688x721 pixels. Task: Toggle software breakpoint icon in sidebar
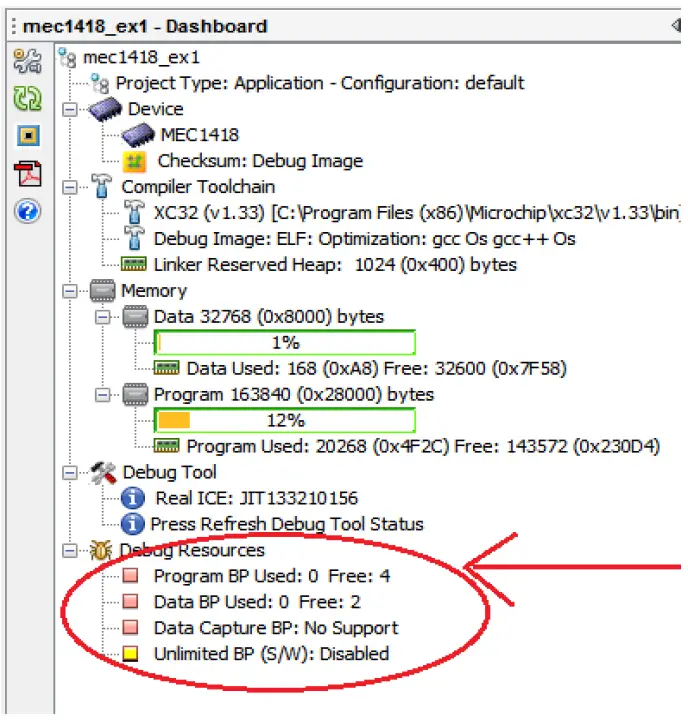(28, 136)
